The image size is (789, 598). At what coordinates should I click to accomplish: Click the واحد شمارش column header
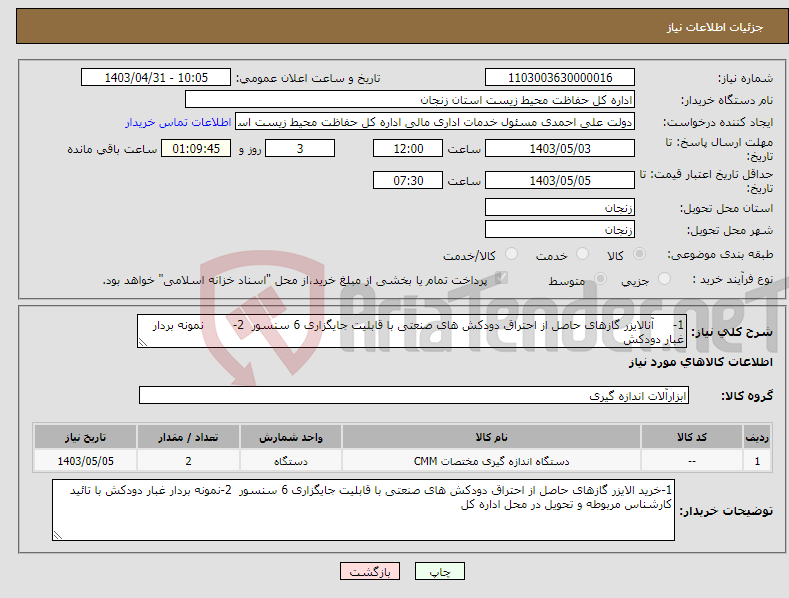(291, 437)
